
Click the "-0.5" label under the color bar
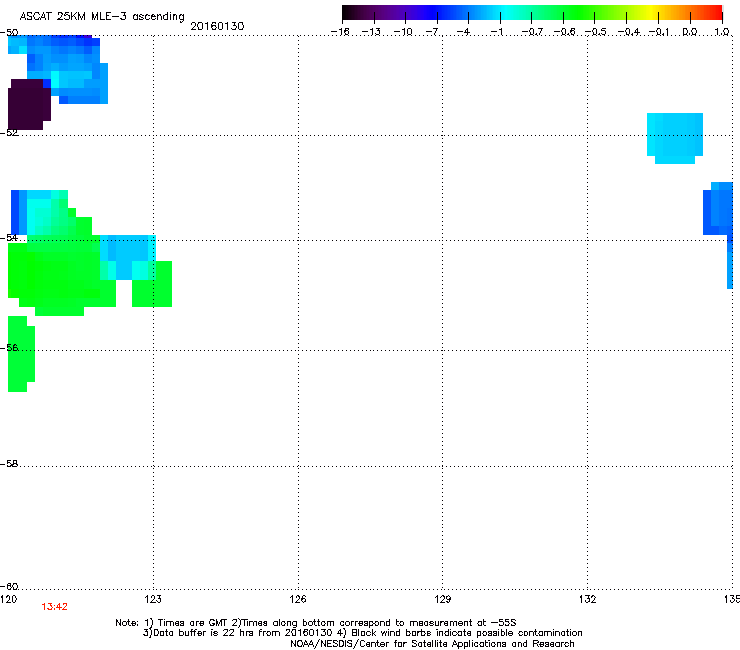(595, 32)
